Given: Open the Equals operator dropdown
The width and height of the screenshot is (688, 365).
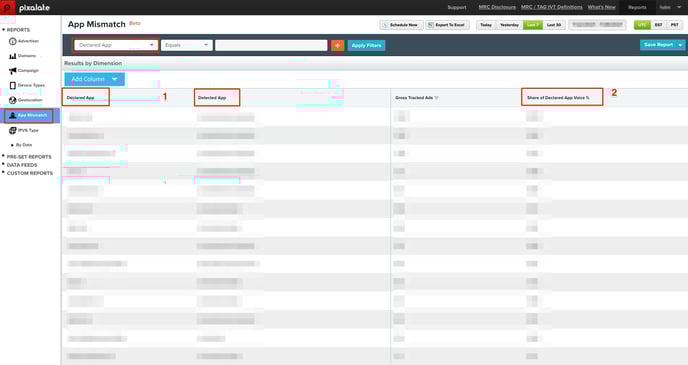Looking at the screenshot, I should pos(186,45).
